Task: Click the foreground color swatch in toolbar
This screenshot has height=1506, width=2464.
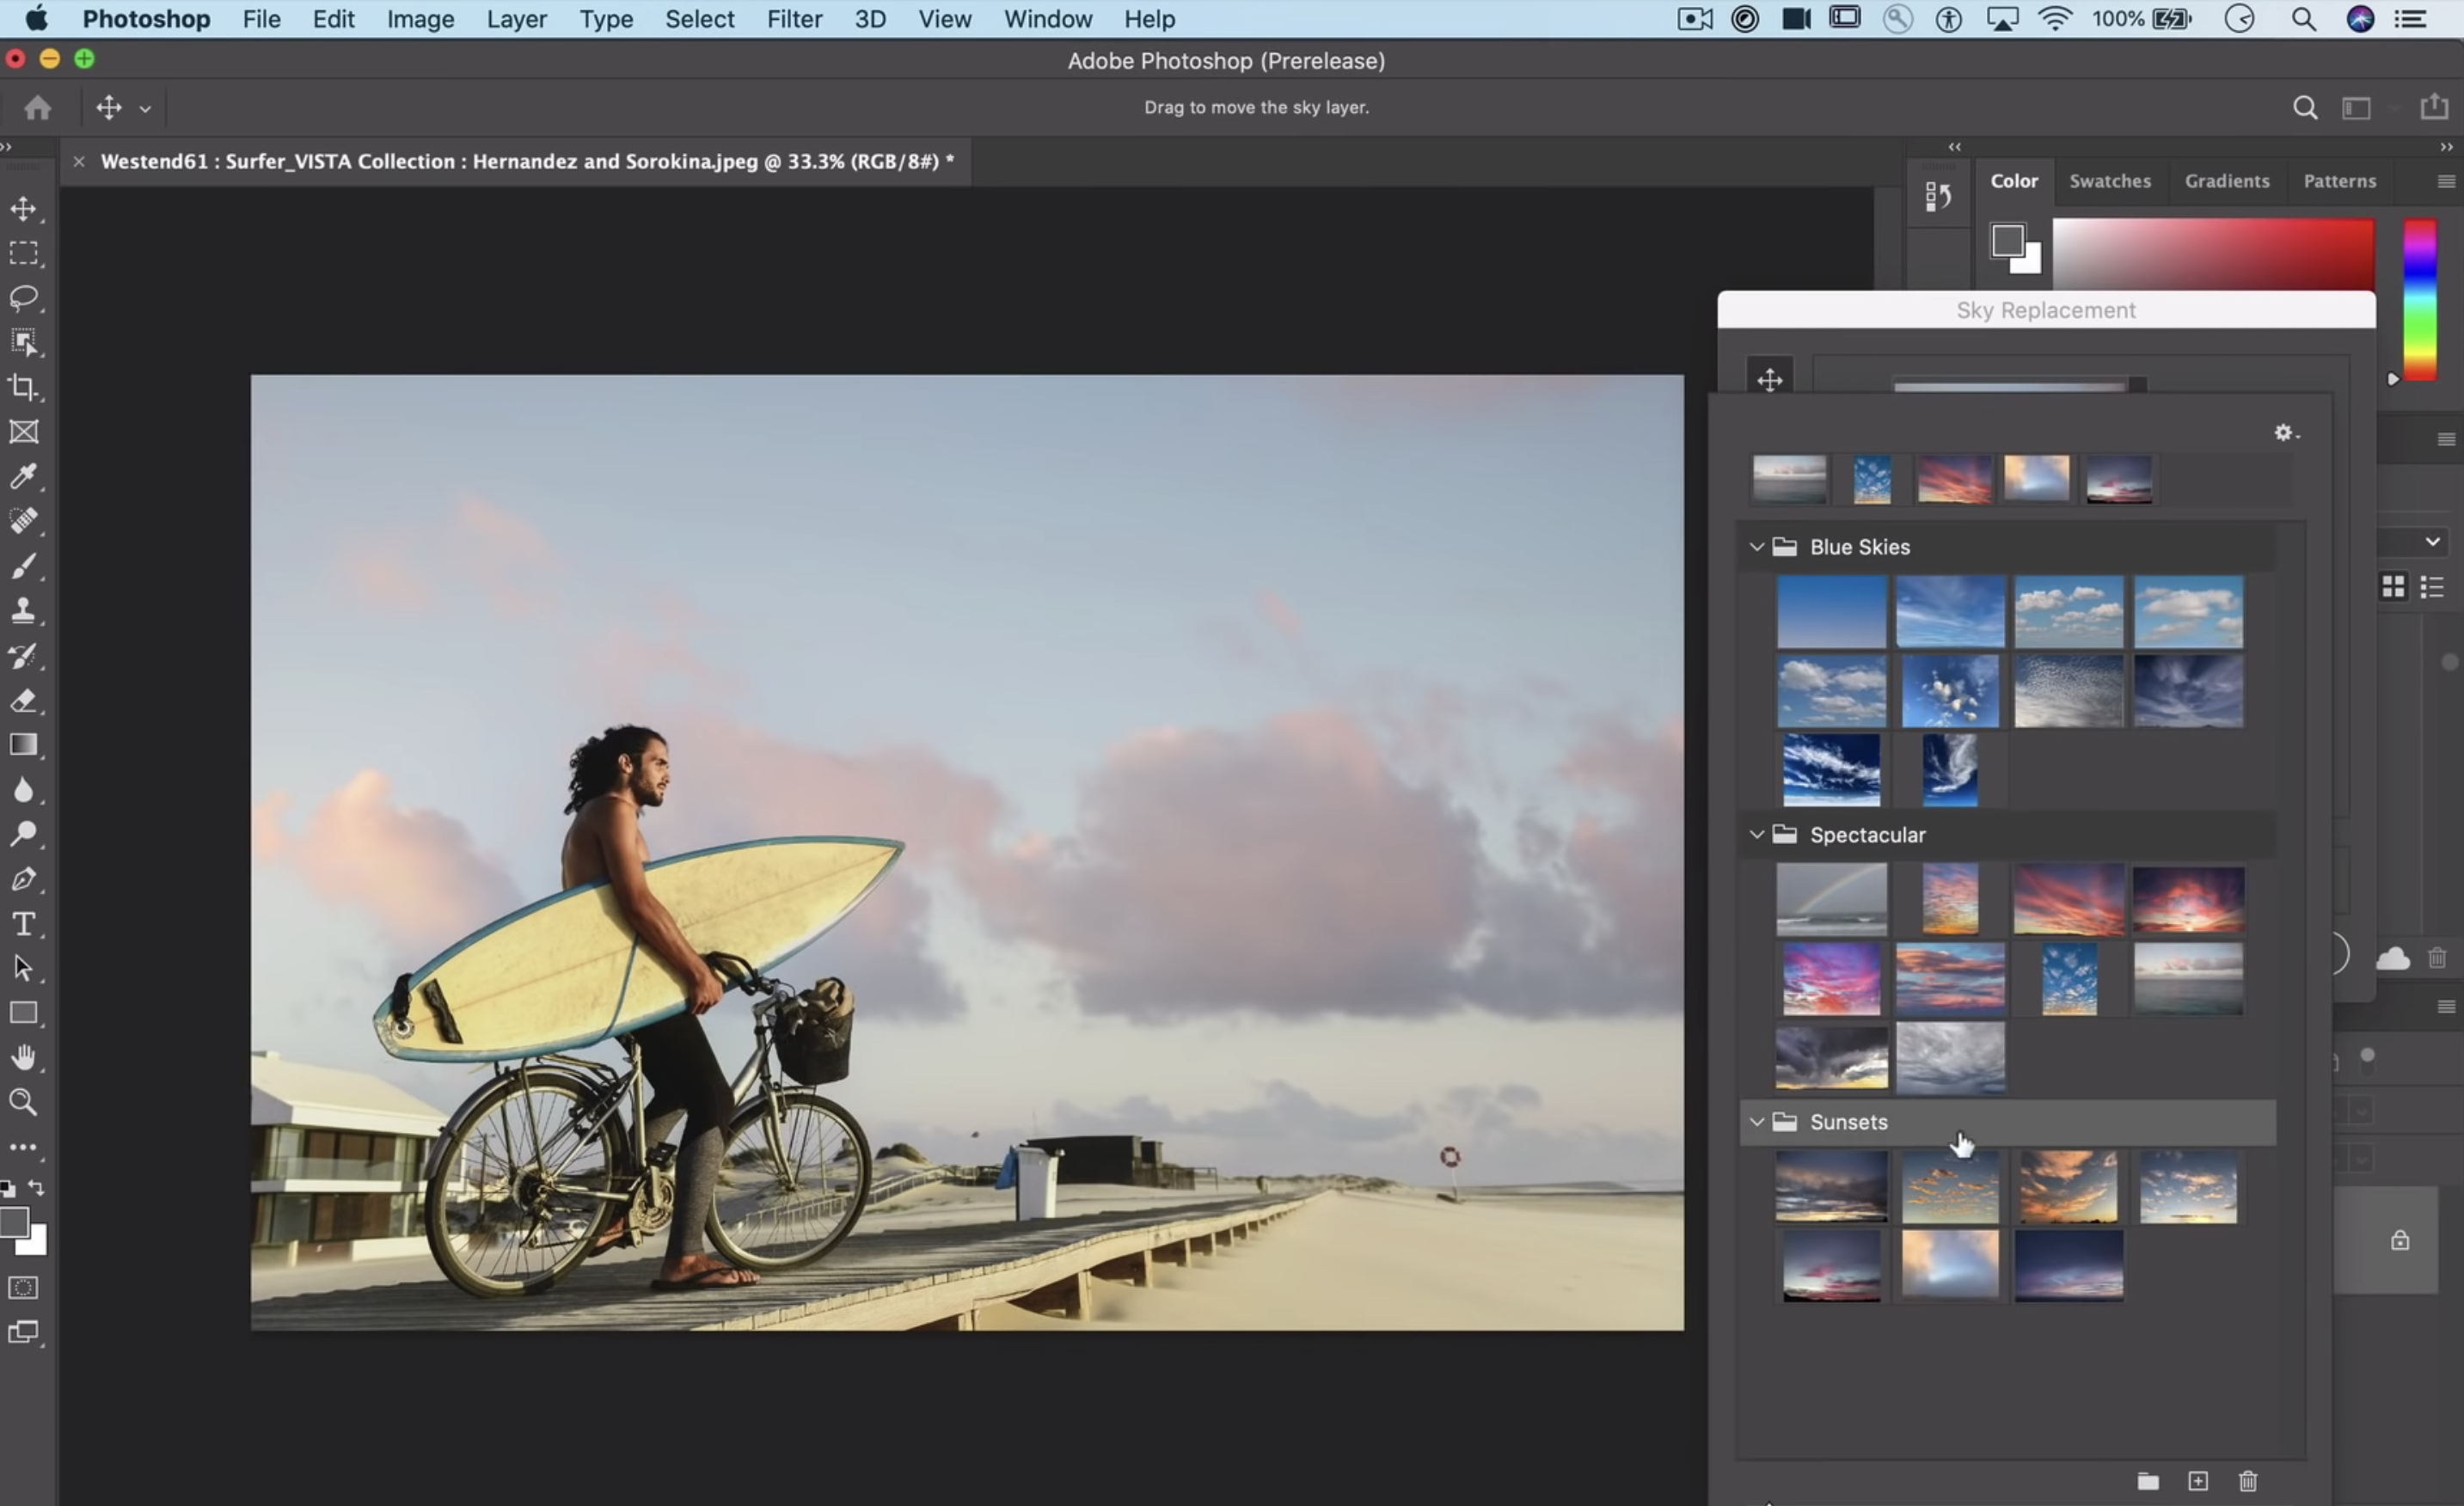Action: coord(13,1222)
